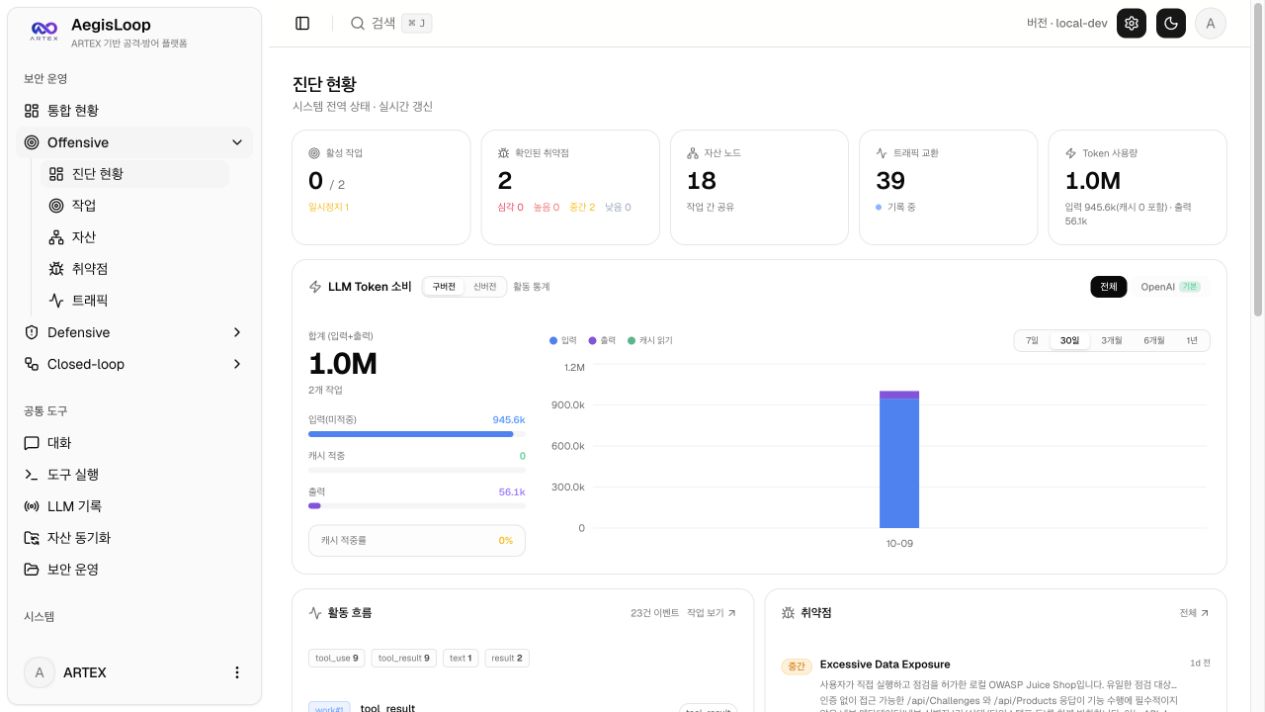The width and height of the screenshot is (1265, 712).
Task: Open 작업 target icon in sidebar
Action: pos(56,205)
